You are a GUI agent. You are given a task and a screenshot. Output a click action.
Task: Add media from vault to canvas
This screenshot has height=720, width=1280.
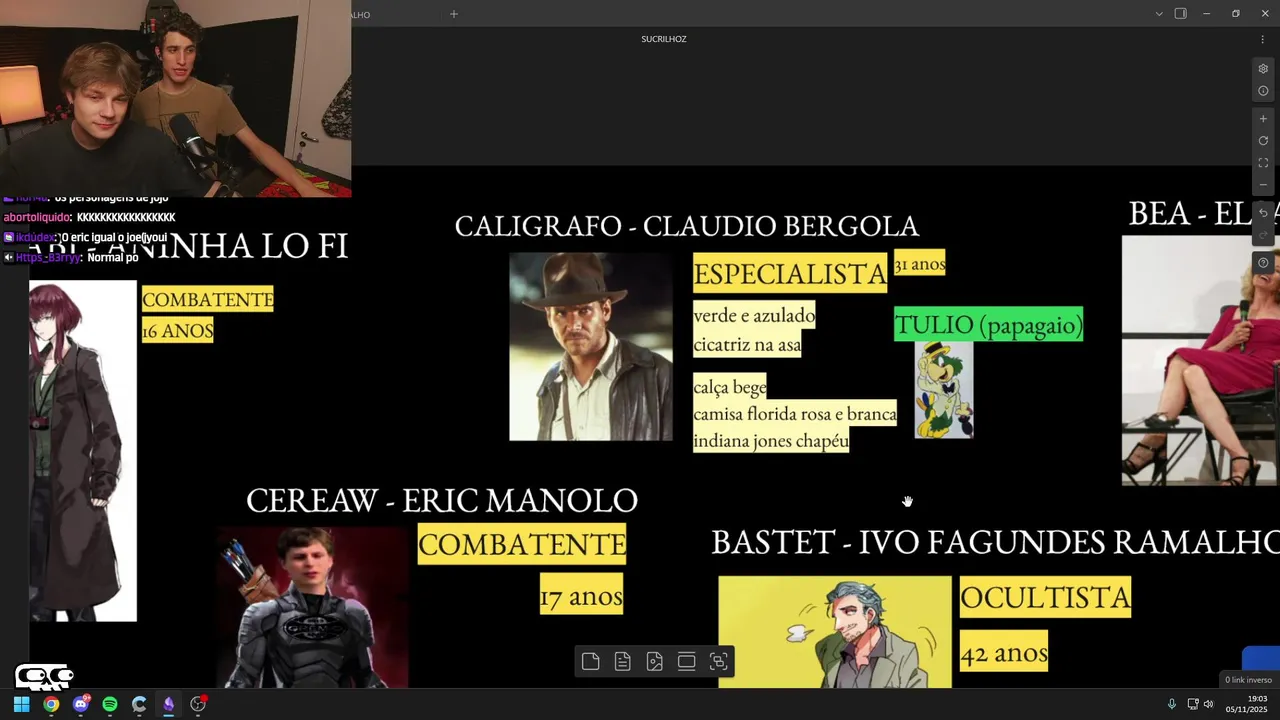[x=655, y=661]
